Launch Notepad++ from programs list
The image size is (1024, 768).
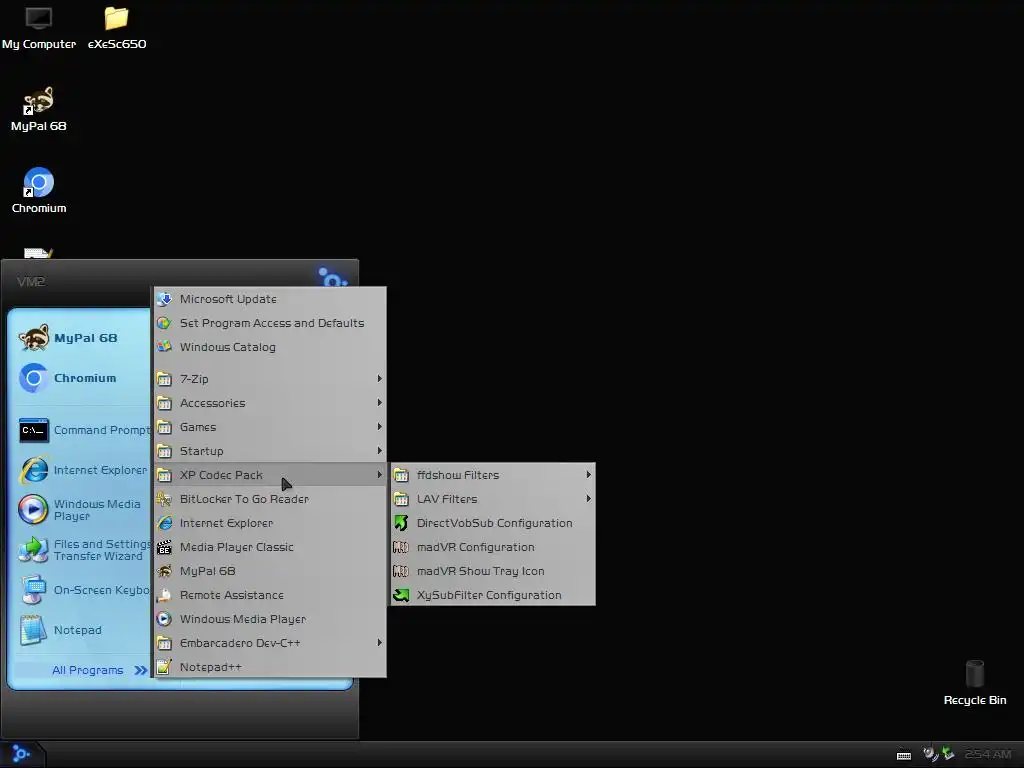coord(270,667)
